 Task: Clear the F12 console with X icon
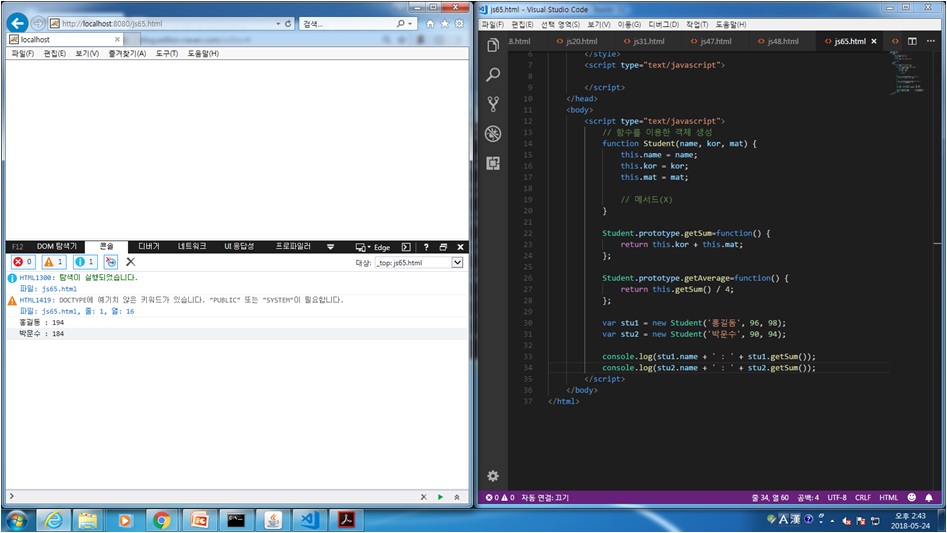point(130,262)
